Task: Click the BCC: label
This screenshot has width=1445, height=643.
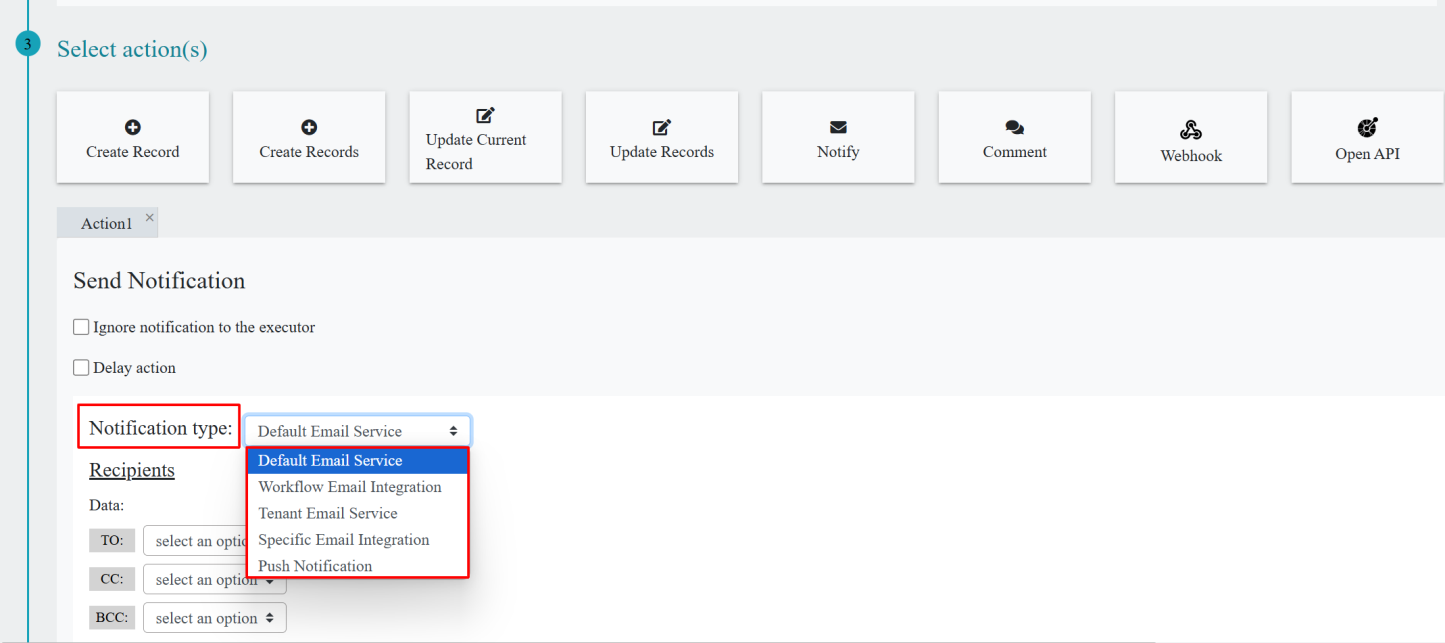Action: click(111, 618)
